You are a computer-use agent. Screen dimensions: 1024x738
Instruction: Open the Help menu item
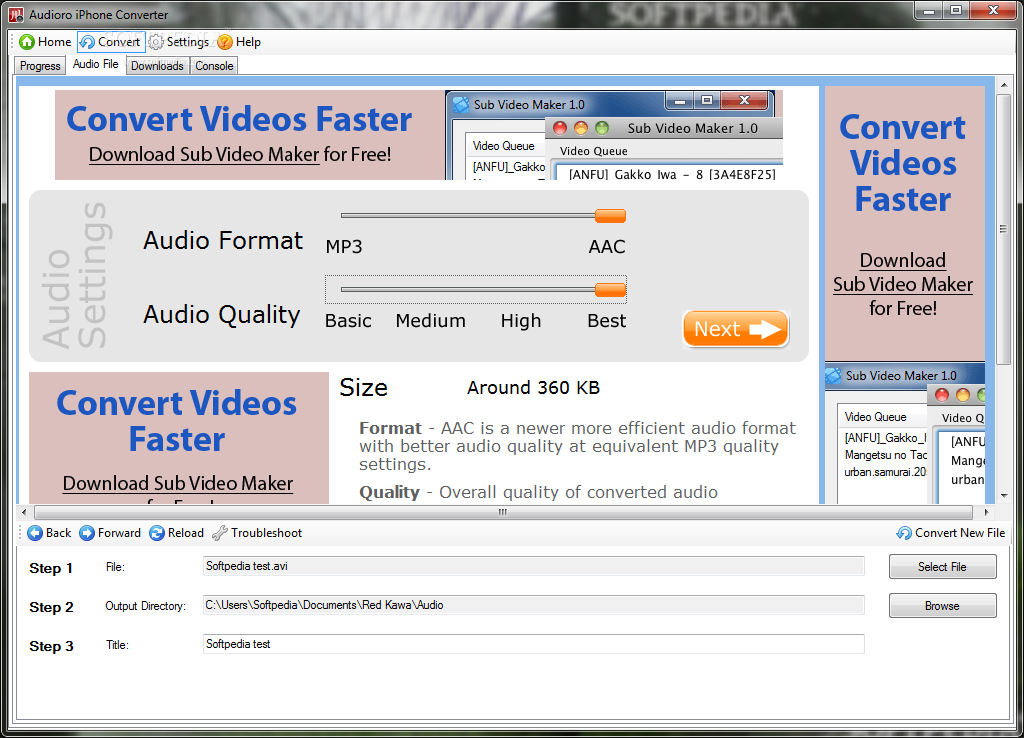click(x=239, y=42)
